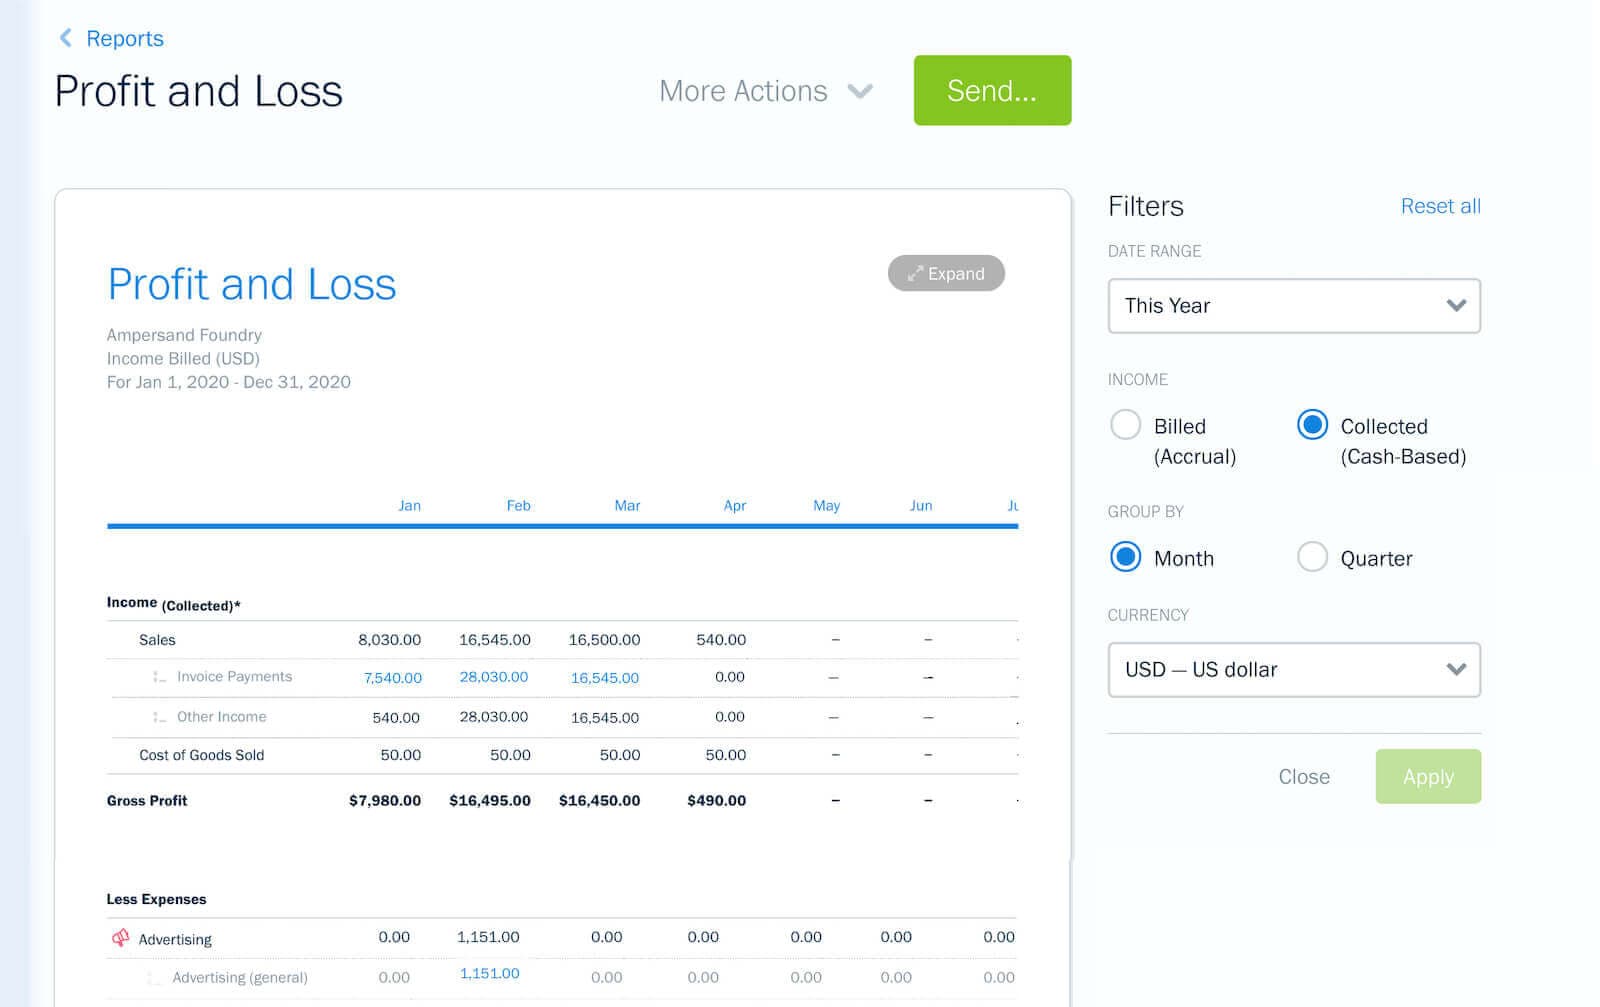
Task: Click Reset all filters link
Action: pyautogui.click(x=1439, y=206)
